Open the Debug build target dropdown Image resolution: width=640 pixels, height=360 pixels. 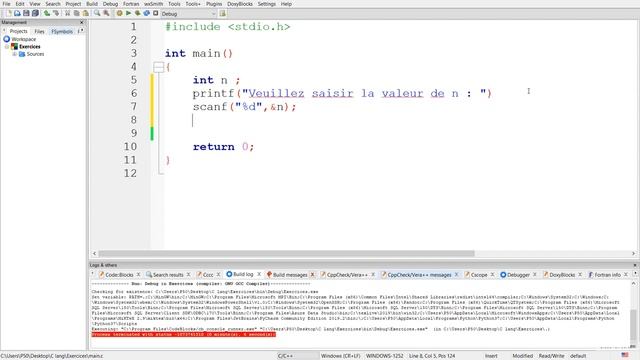coord(188,14)
